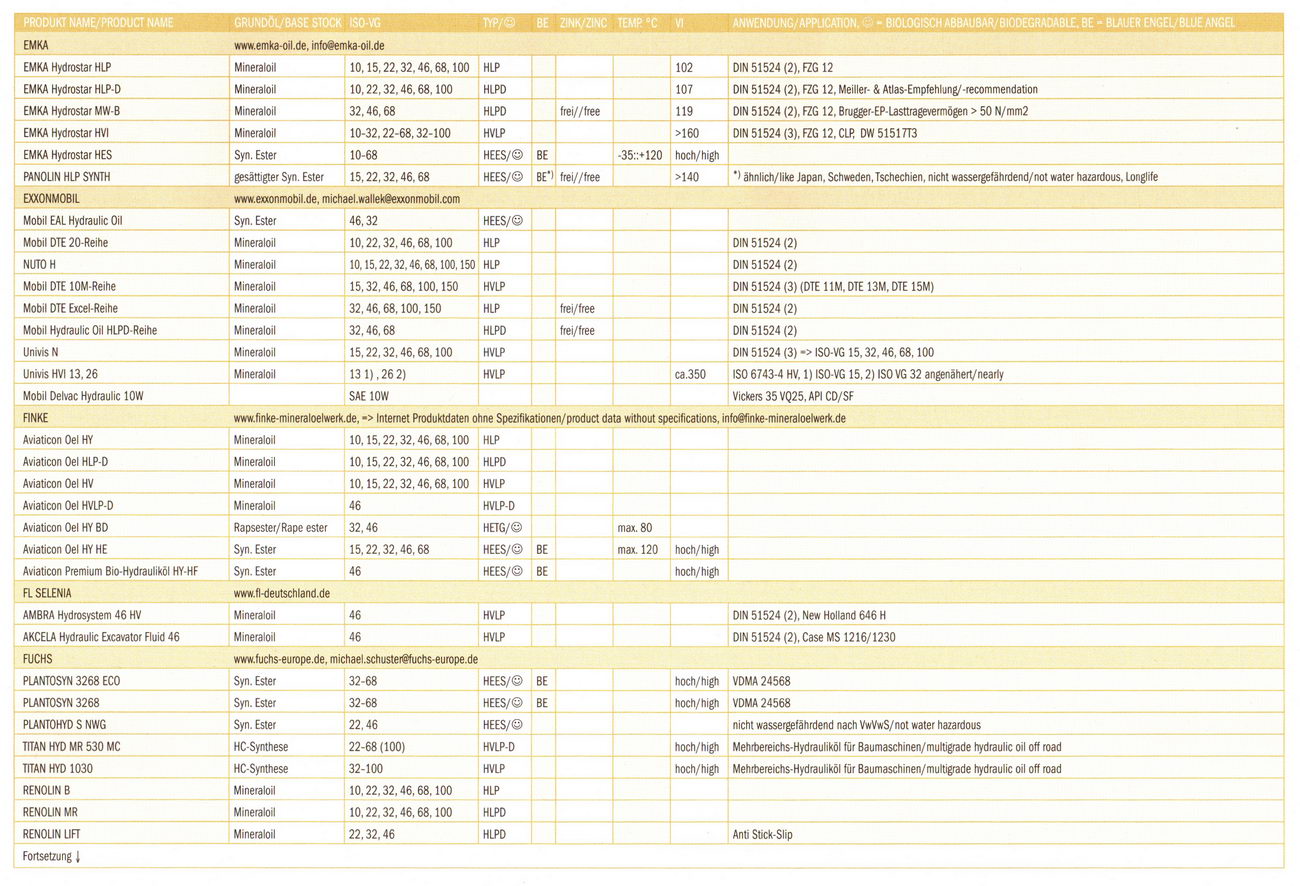Click the smiley icon in Aviaticon Oel HY BD row

click(517, 528)
